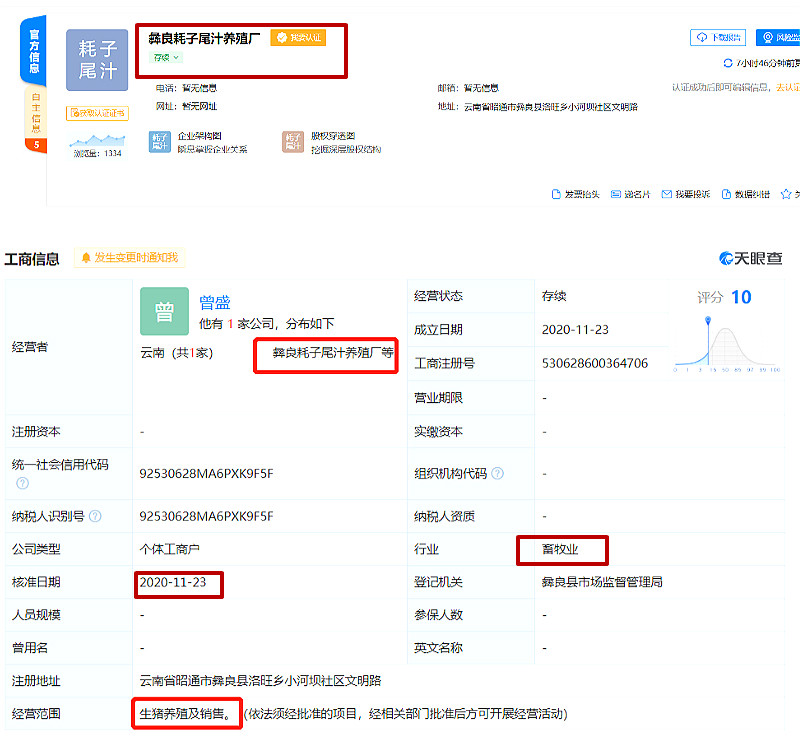Click help icon beside 纳税人识别号

(95, 516)
